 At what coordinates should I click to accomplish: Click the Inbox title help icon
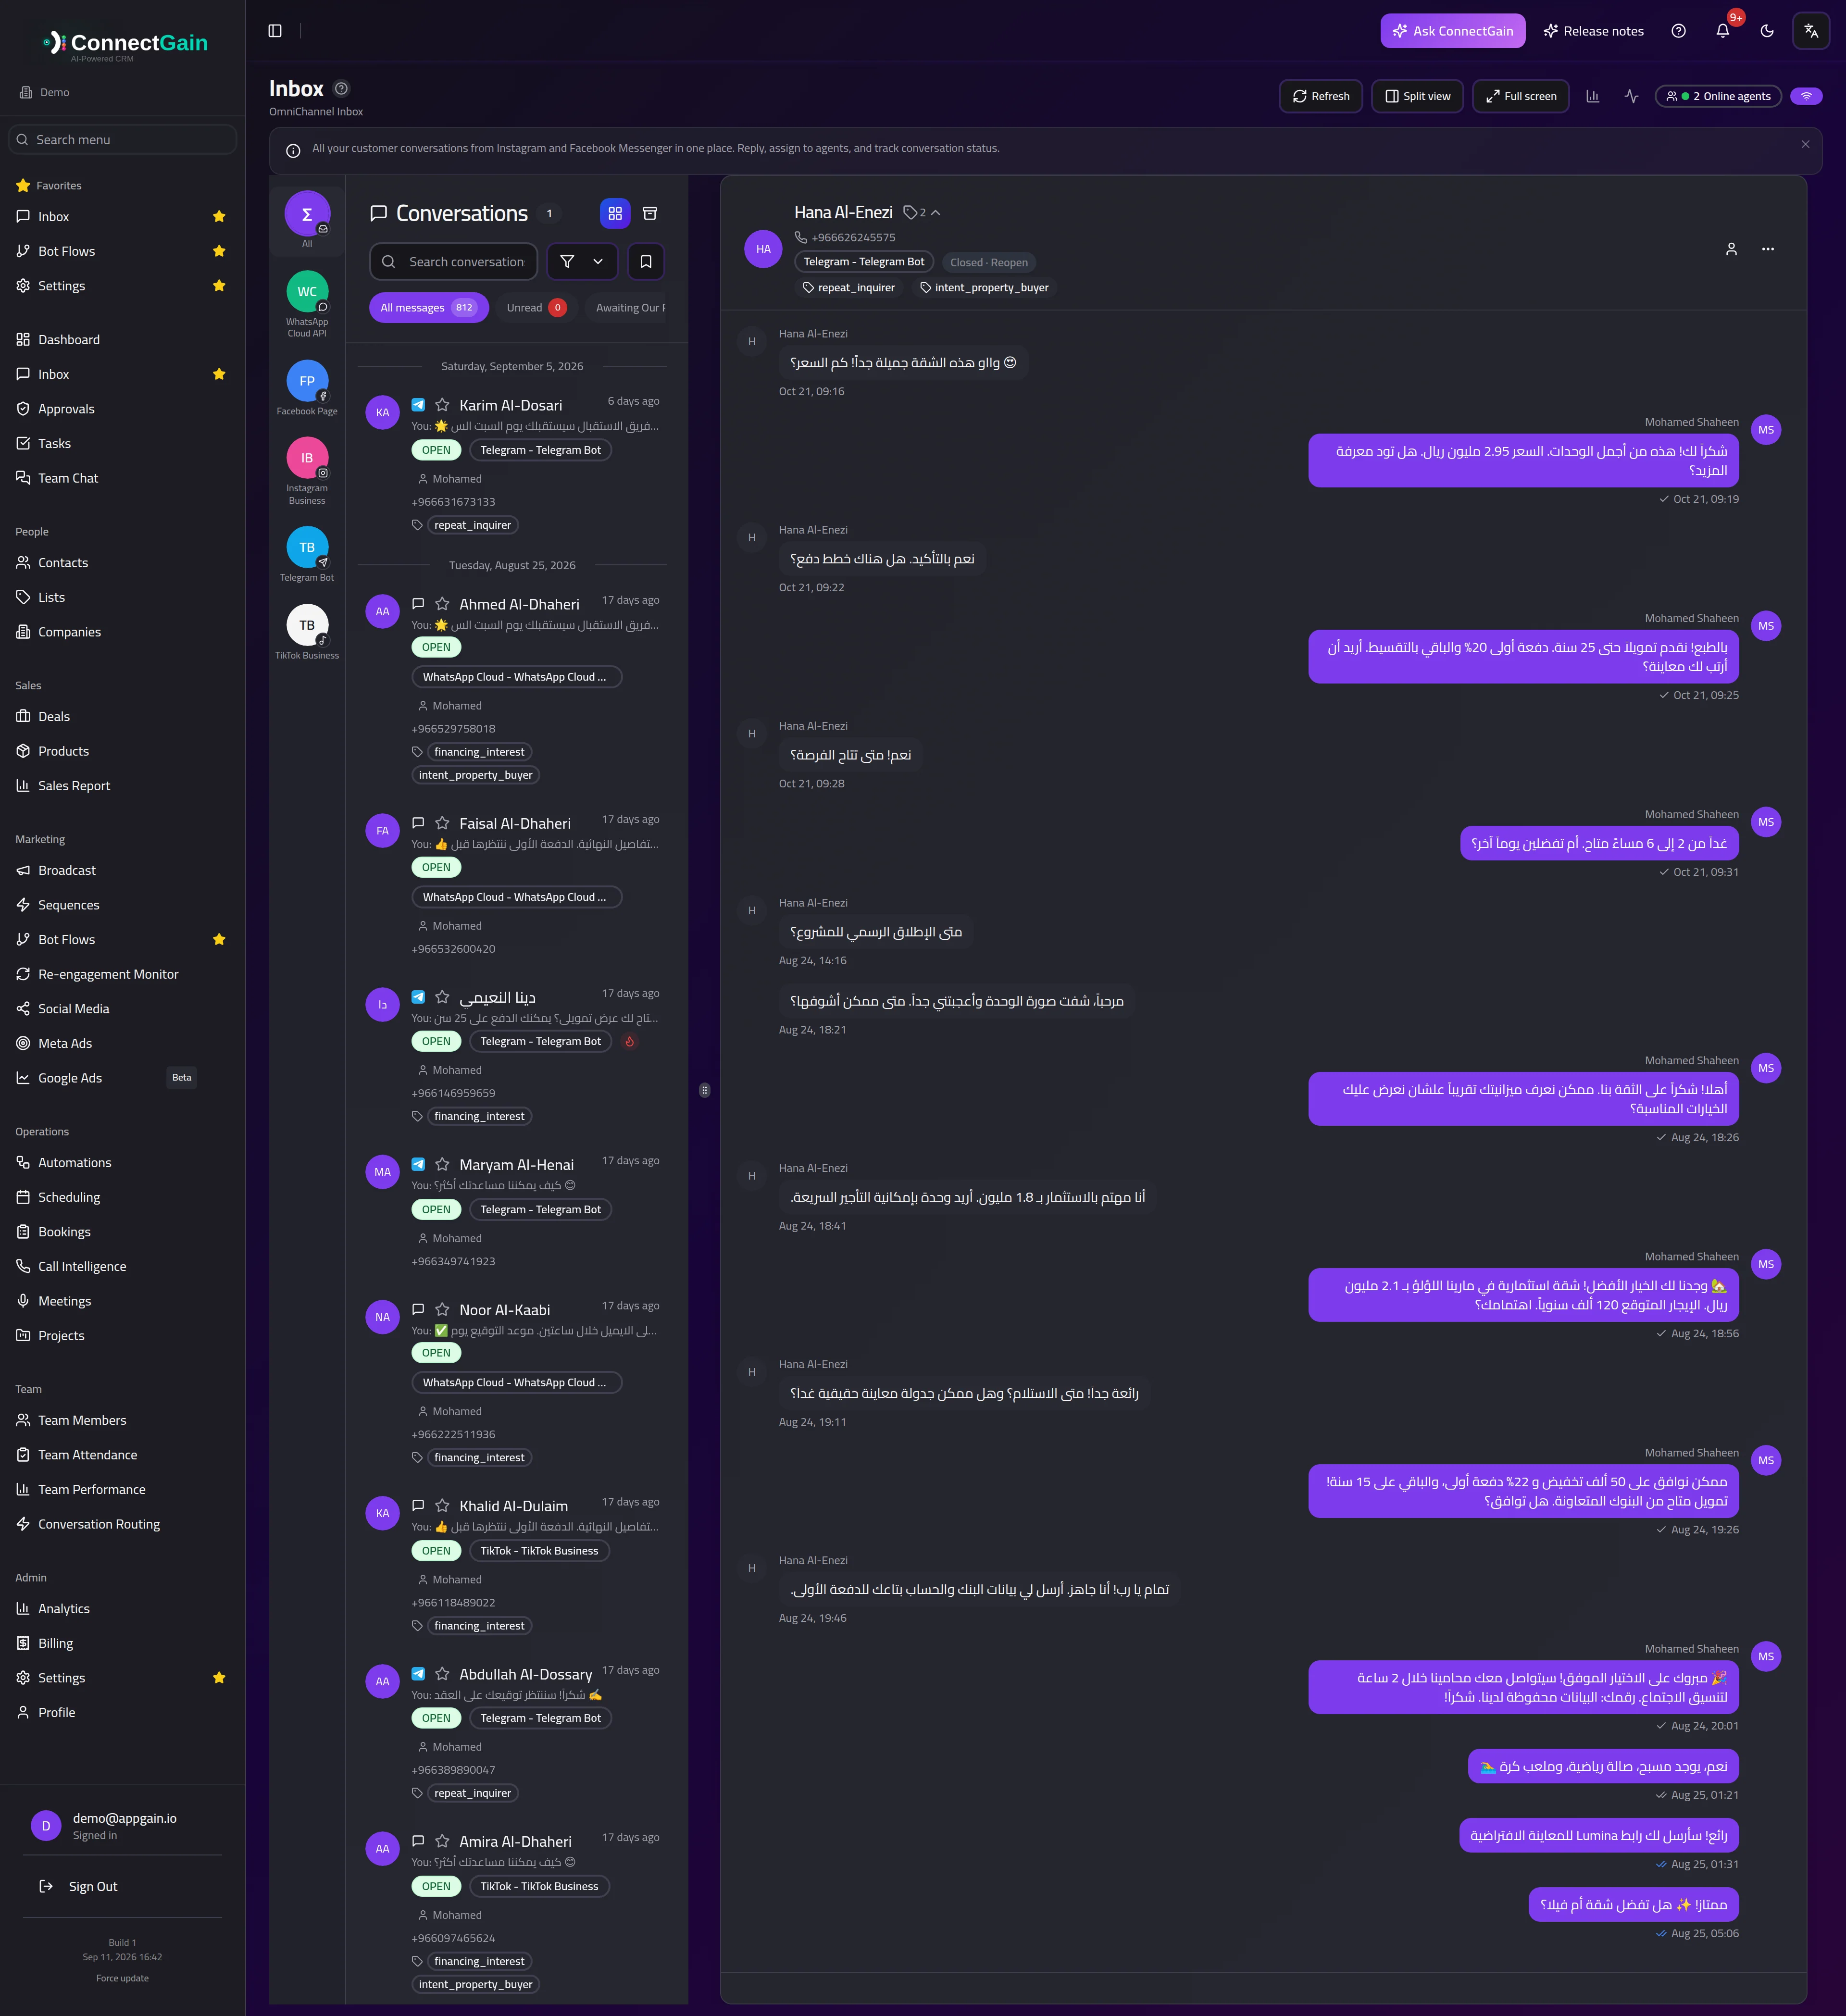(341, 88)
